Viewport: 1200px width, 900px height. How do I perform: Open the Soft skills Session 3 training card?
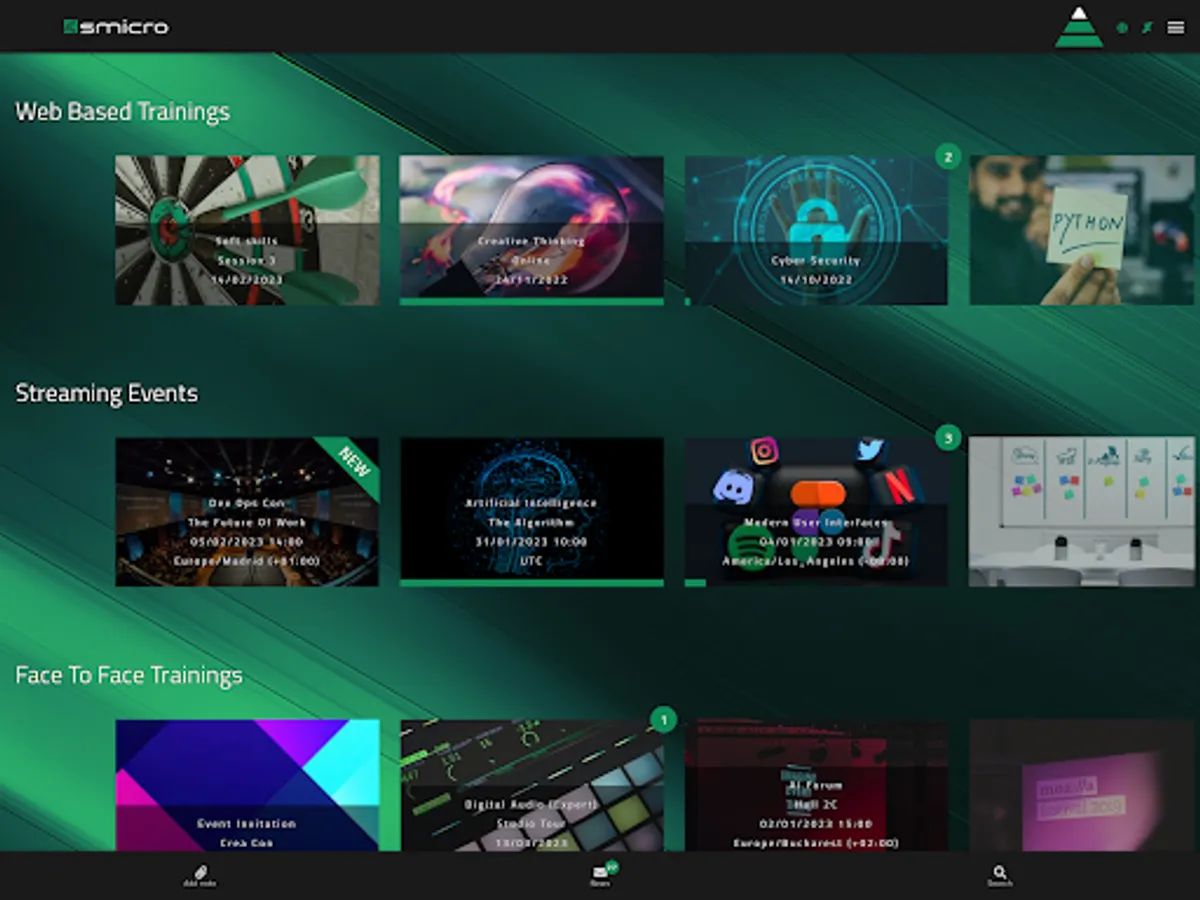pos(247,230)
